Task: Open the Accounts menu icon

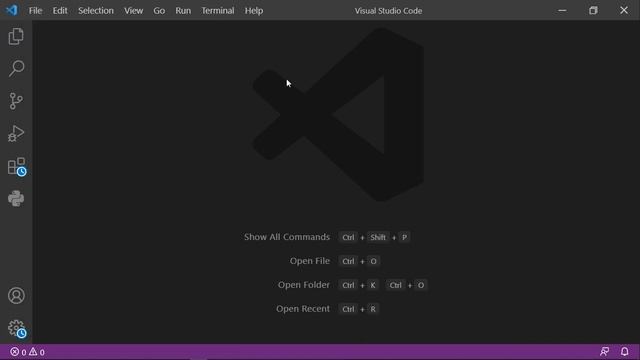Action: tap(16, 296)
